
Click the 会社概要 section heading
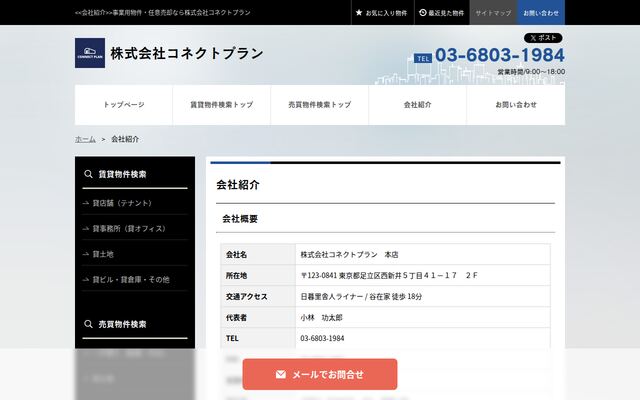pyautogui.click(x=240, y=219)
